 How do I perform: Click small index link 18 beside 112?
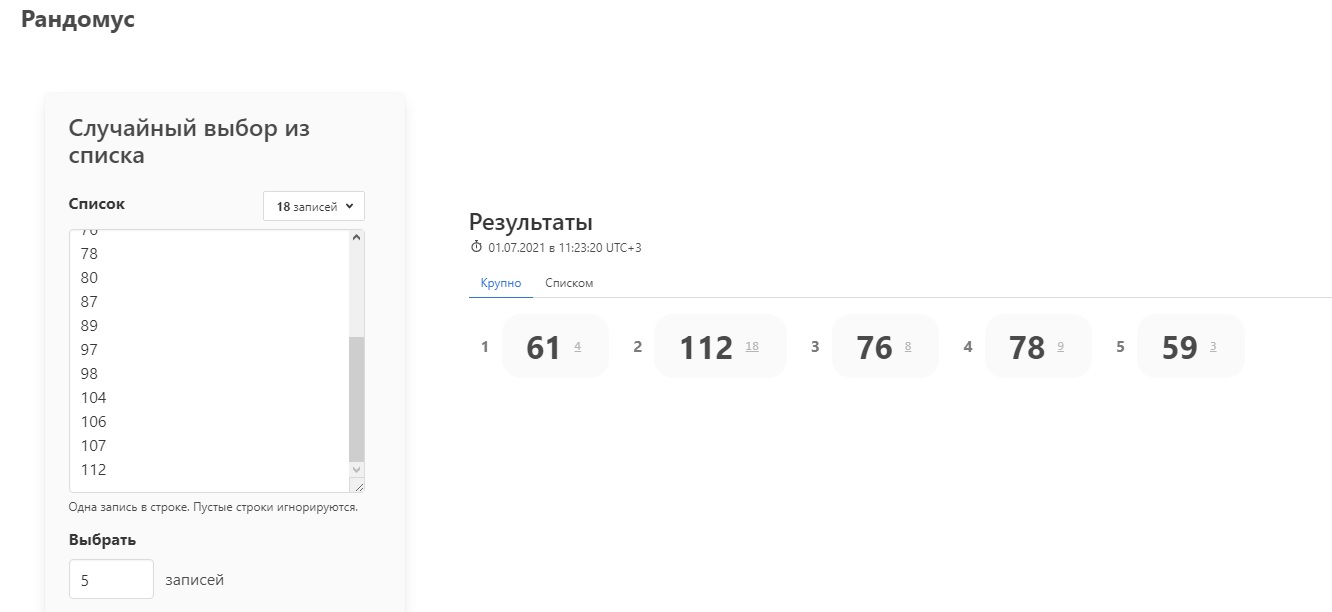coord(752,347)
